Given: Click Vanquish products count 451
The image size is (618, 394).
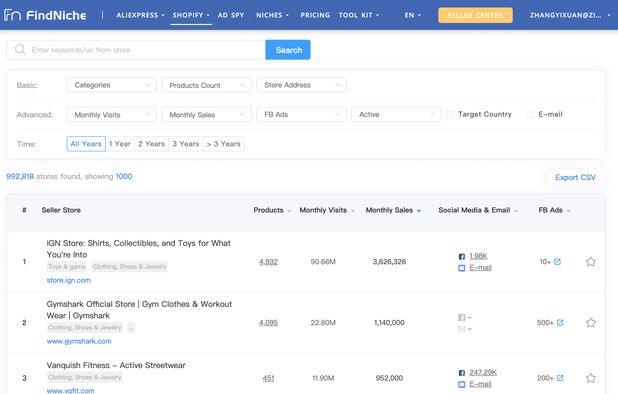Looking at the screenshot, I should tap(268, 378).
